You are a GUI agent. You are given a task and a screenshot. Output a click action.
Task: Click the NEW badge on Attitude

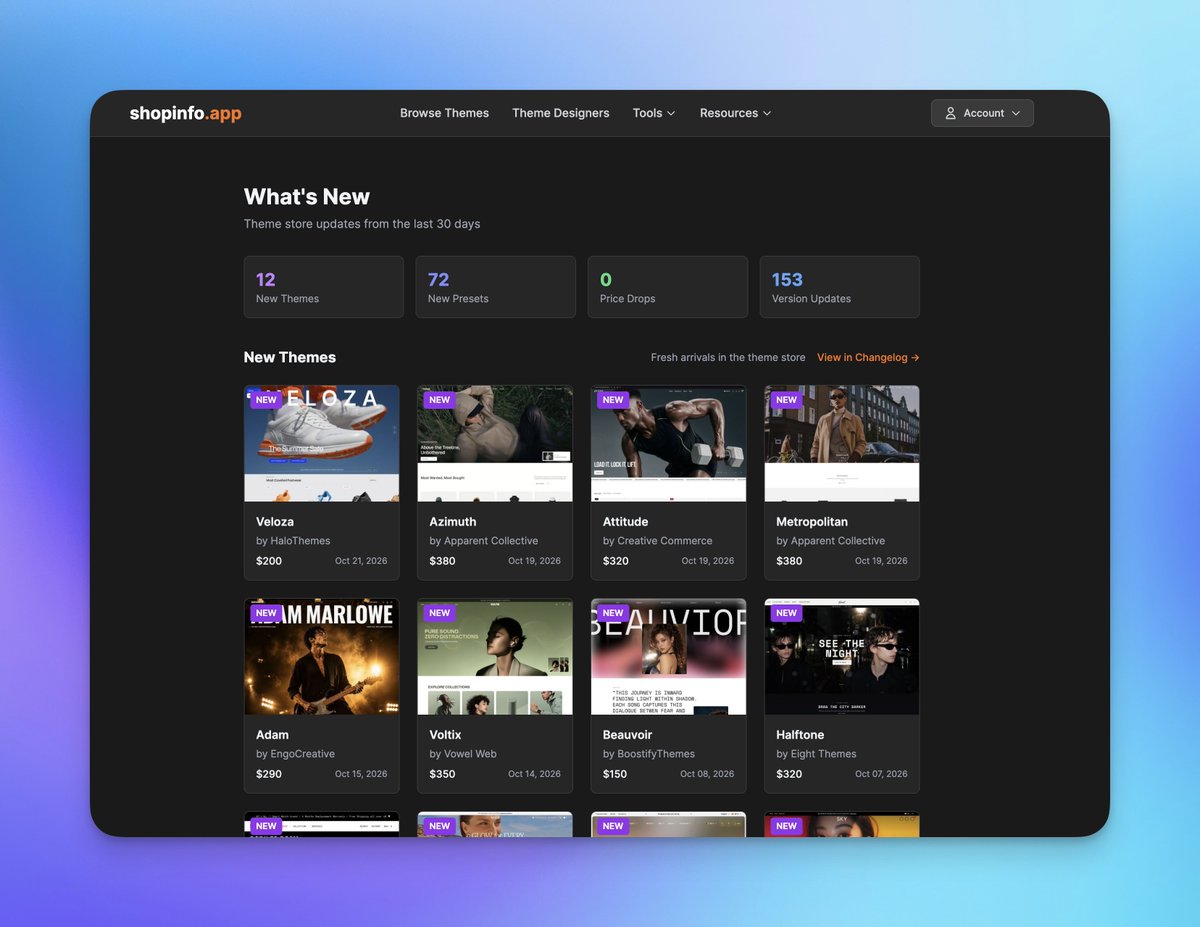coord(613,400)
